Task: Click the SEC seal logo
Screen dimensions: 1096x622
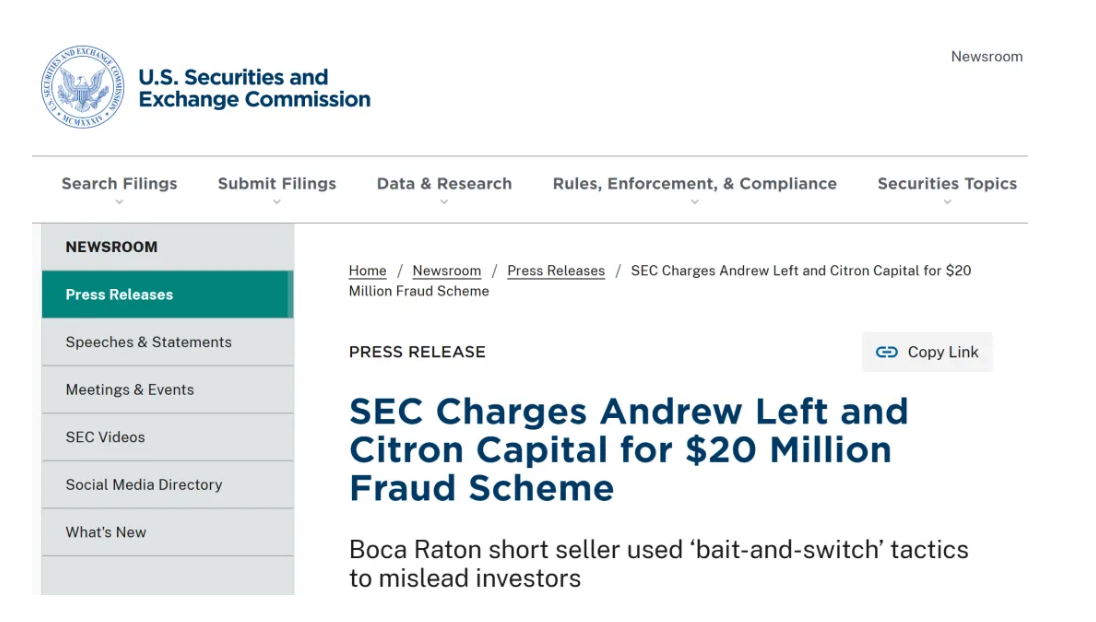Action: pos(82,87)
